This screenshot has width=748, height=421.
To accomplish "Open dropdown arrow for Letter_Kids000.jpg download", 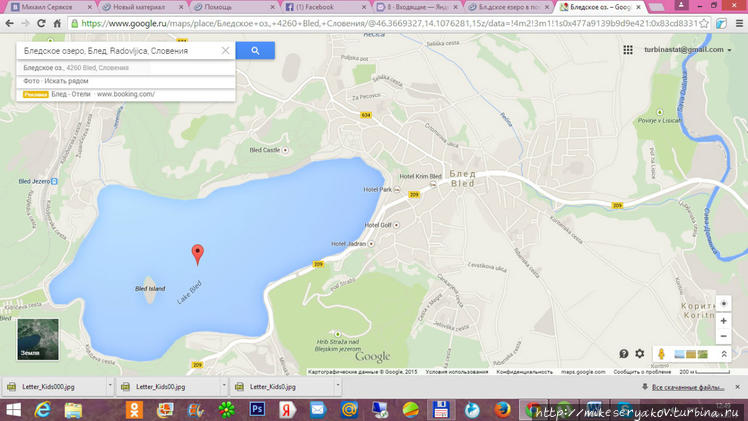I will pos(110,387).
